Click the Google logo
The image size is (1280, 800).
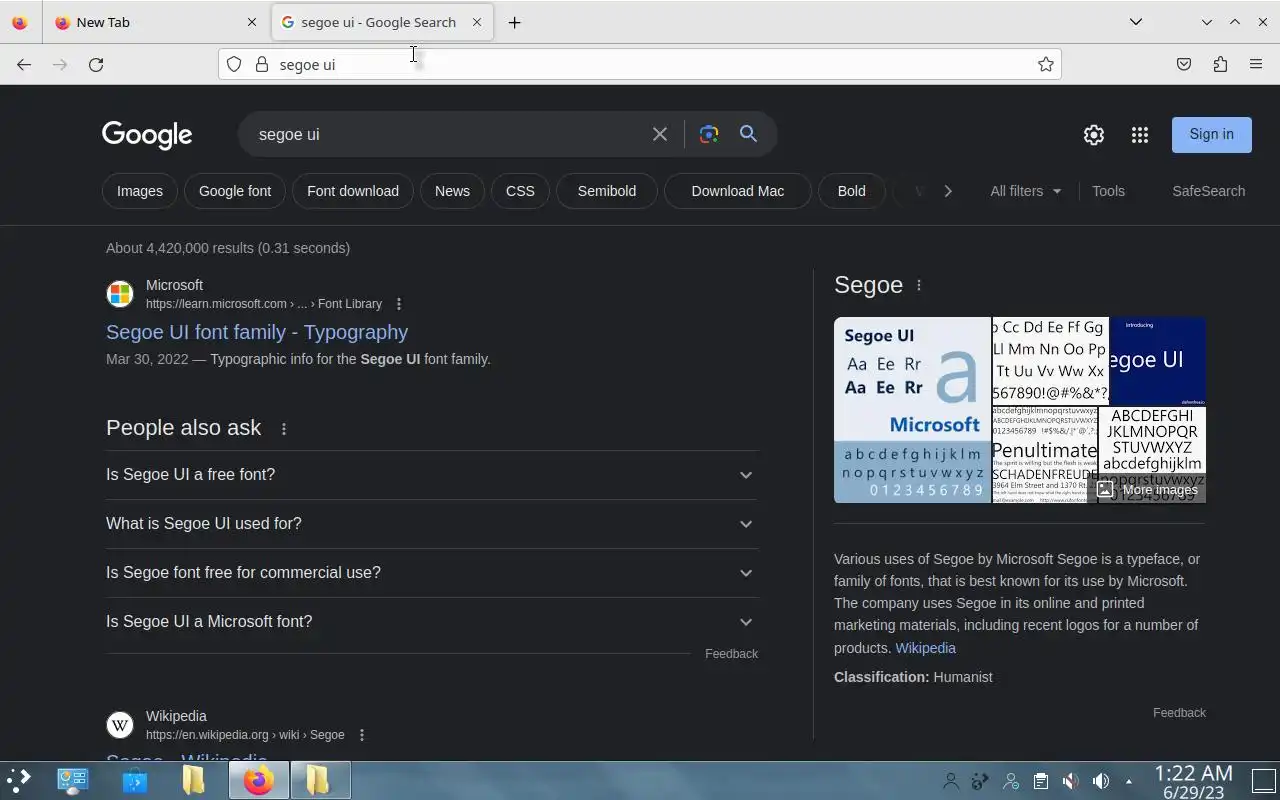[147, 135]
